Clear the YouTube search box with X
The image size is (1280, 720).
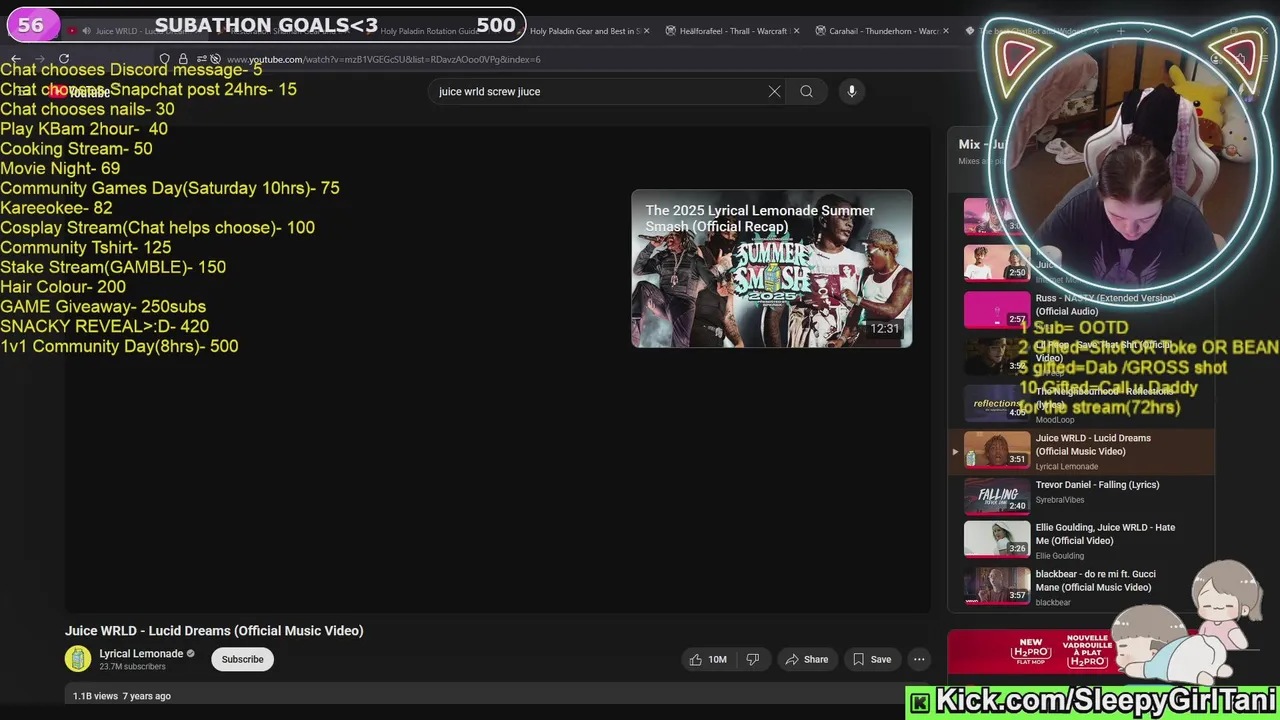[x=774, y=91]
